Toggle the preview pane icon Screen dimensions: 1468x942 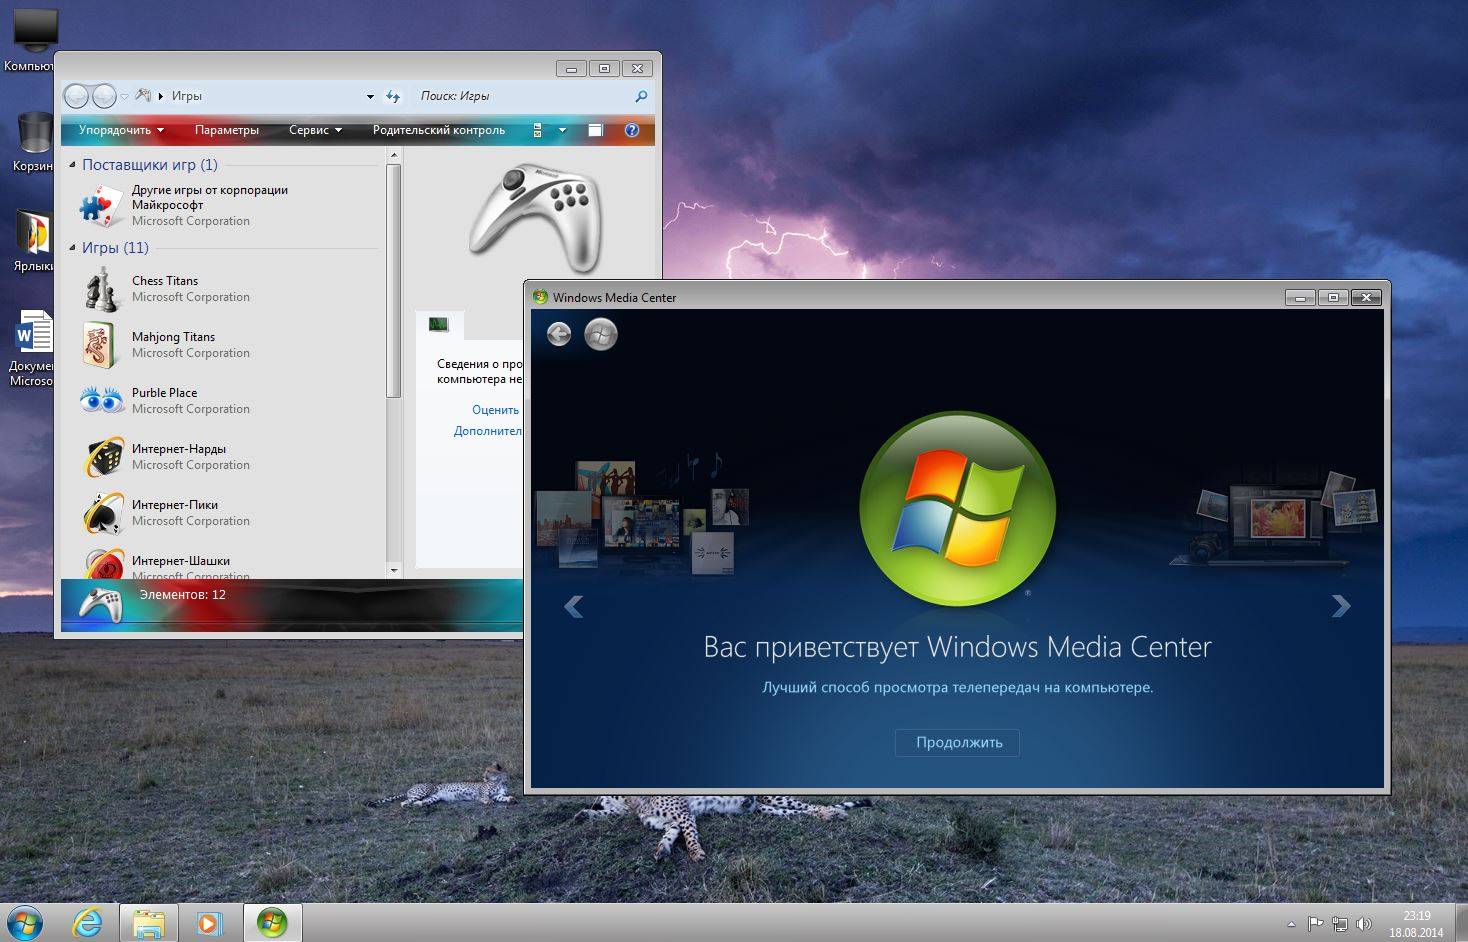[595, 130]
